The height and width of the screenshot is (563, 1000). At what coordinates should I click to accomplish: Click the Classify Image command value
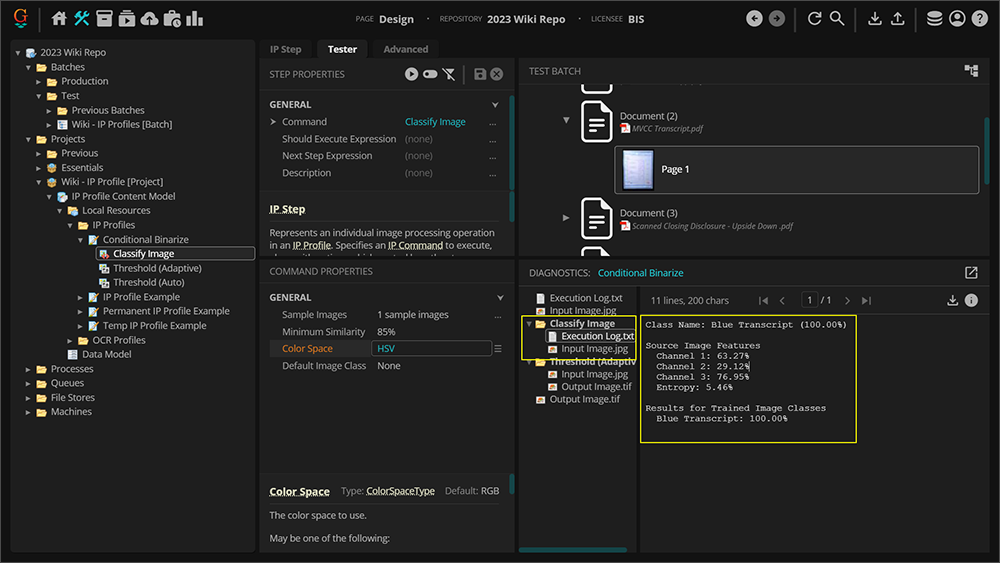435,122
